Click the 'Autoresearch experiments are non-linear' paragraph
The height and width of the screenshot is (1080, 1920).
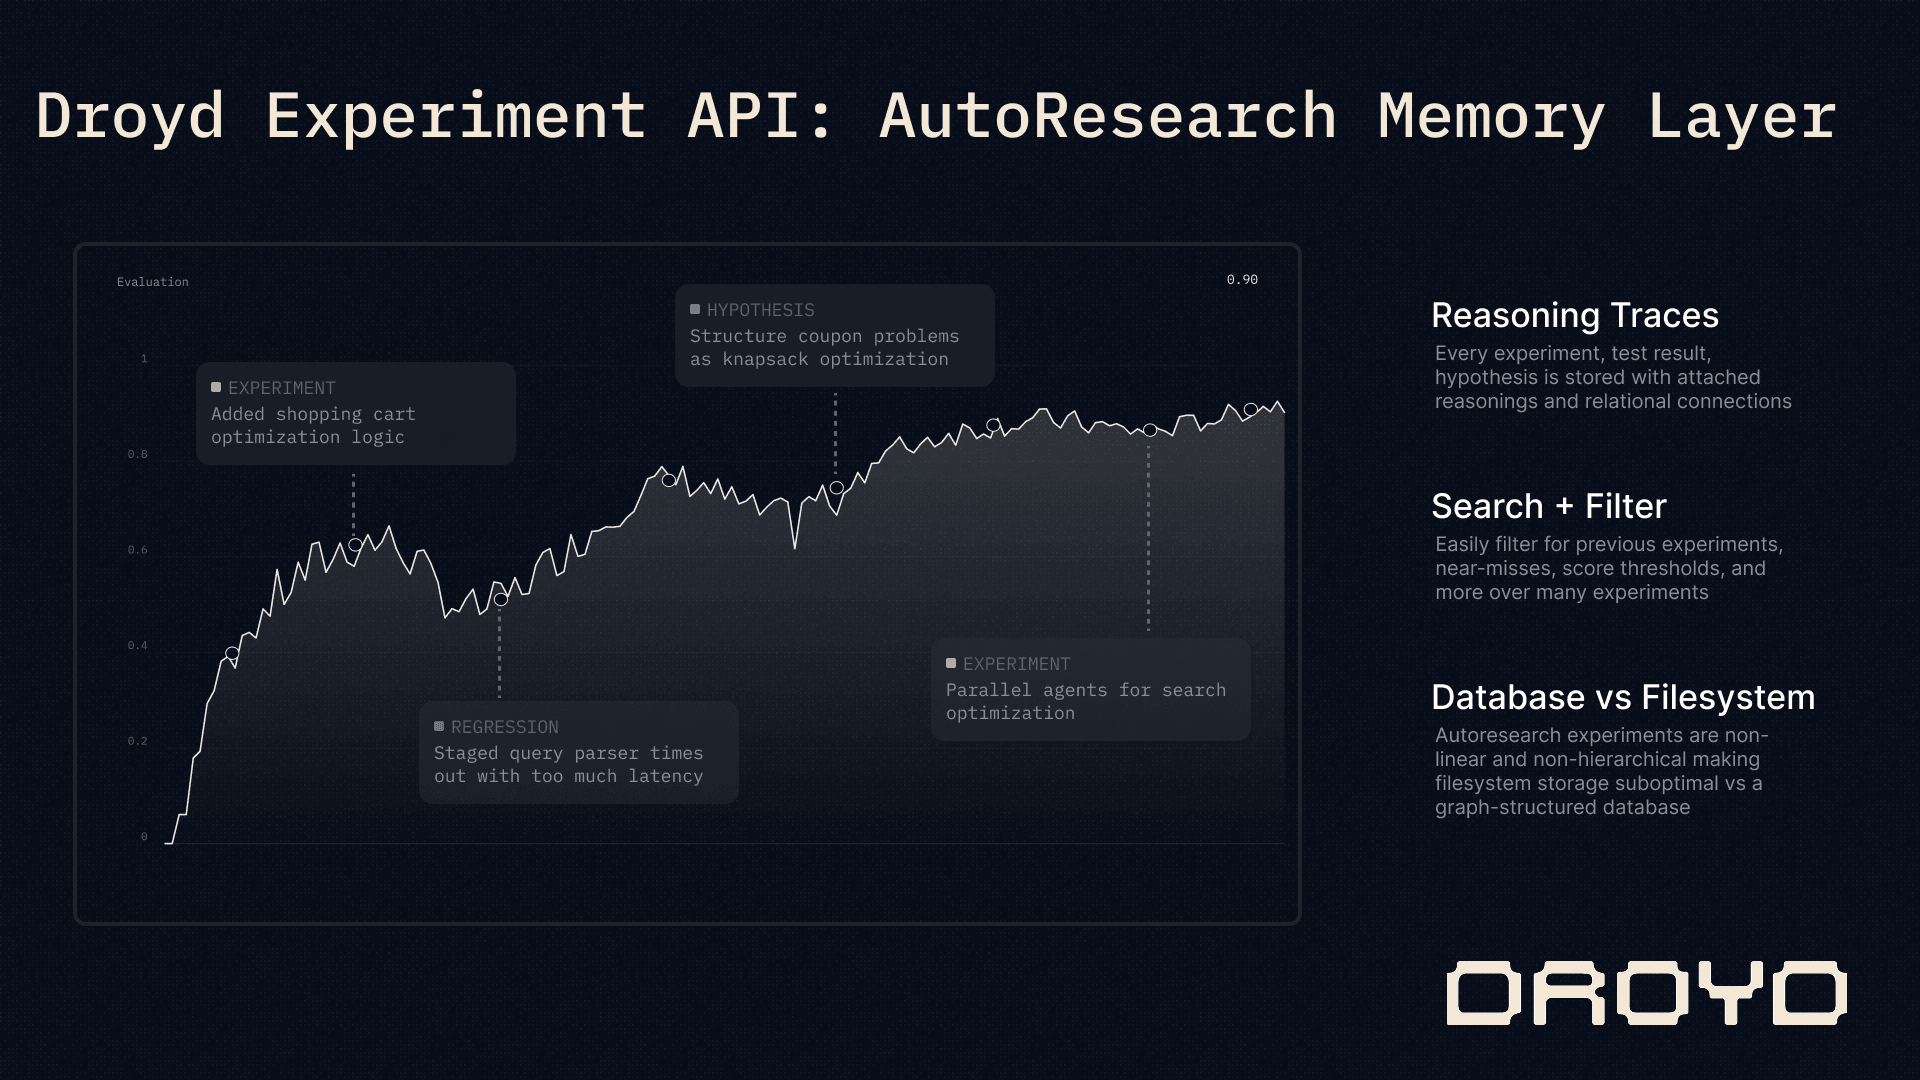[1602, 771]
